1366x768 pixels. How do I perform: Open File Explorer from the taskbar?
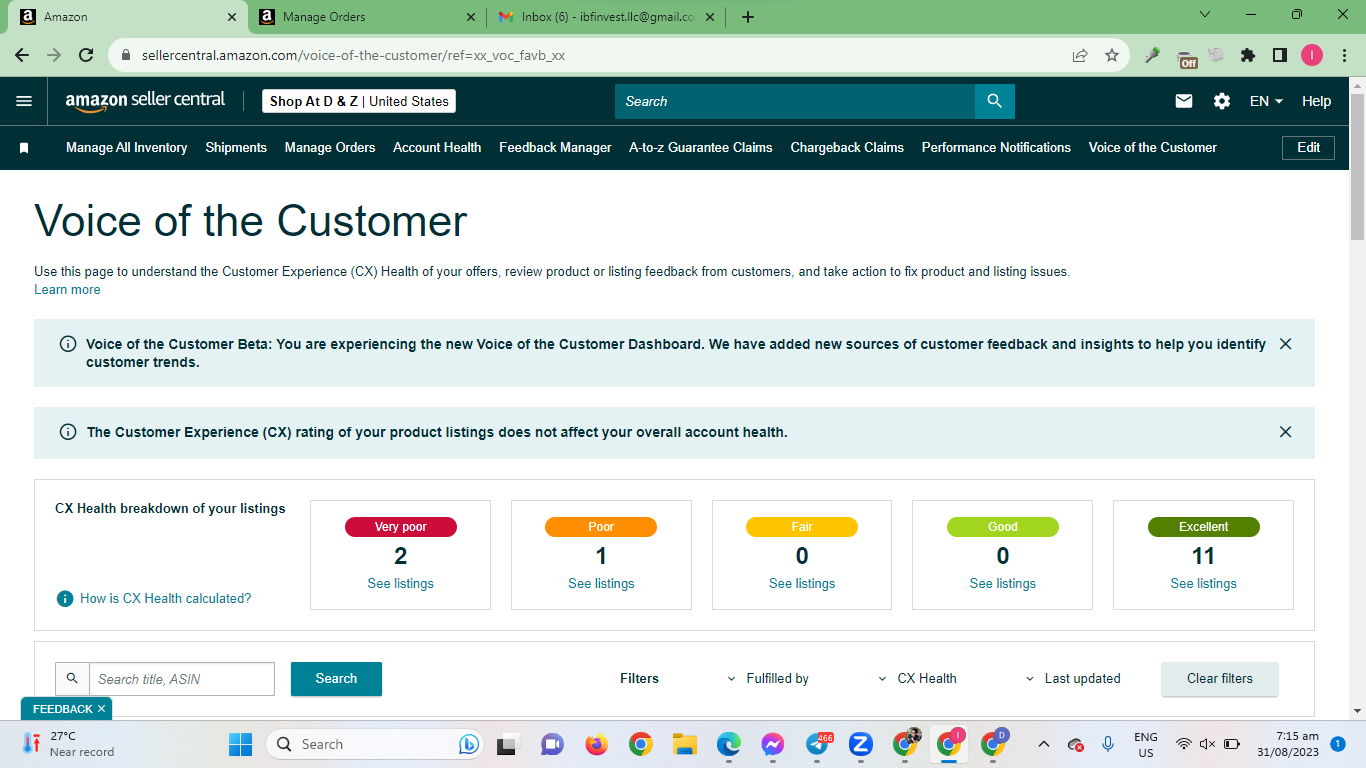pyautogui.click(x=685, y=744)
